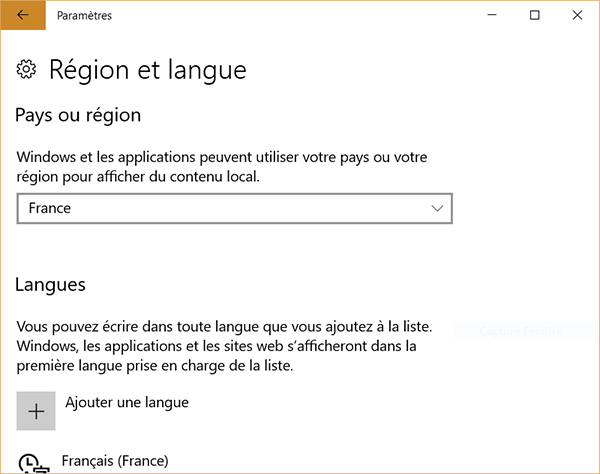Screen dimensions: 600x474
Task: Click the word France inside the combo box
Action: [50, 208]
